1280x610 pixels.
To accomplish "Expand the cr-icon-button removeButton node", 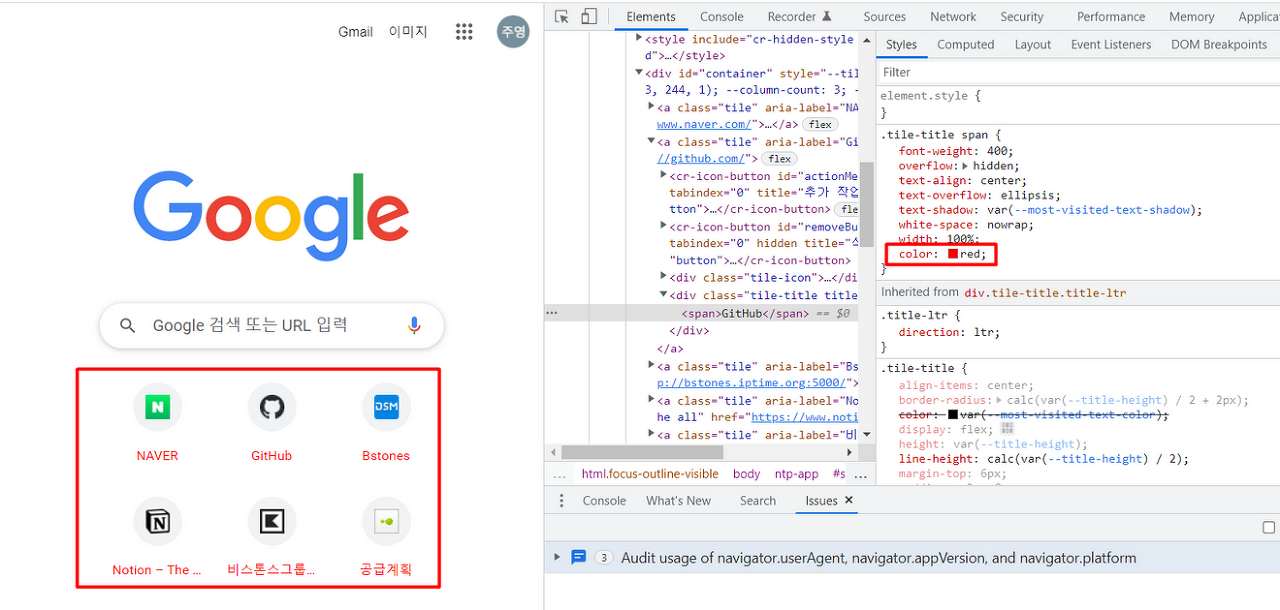I will point(664,227).
